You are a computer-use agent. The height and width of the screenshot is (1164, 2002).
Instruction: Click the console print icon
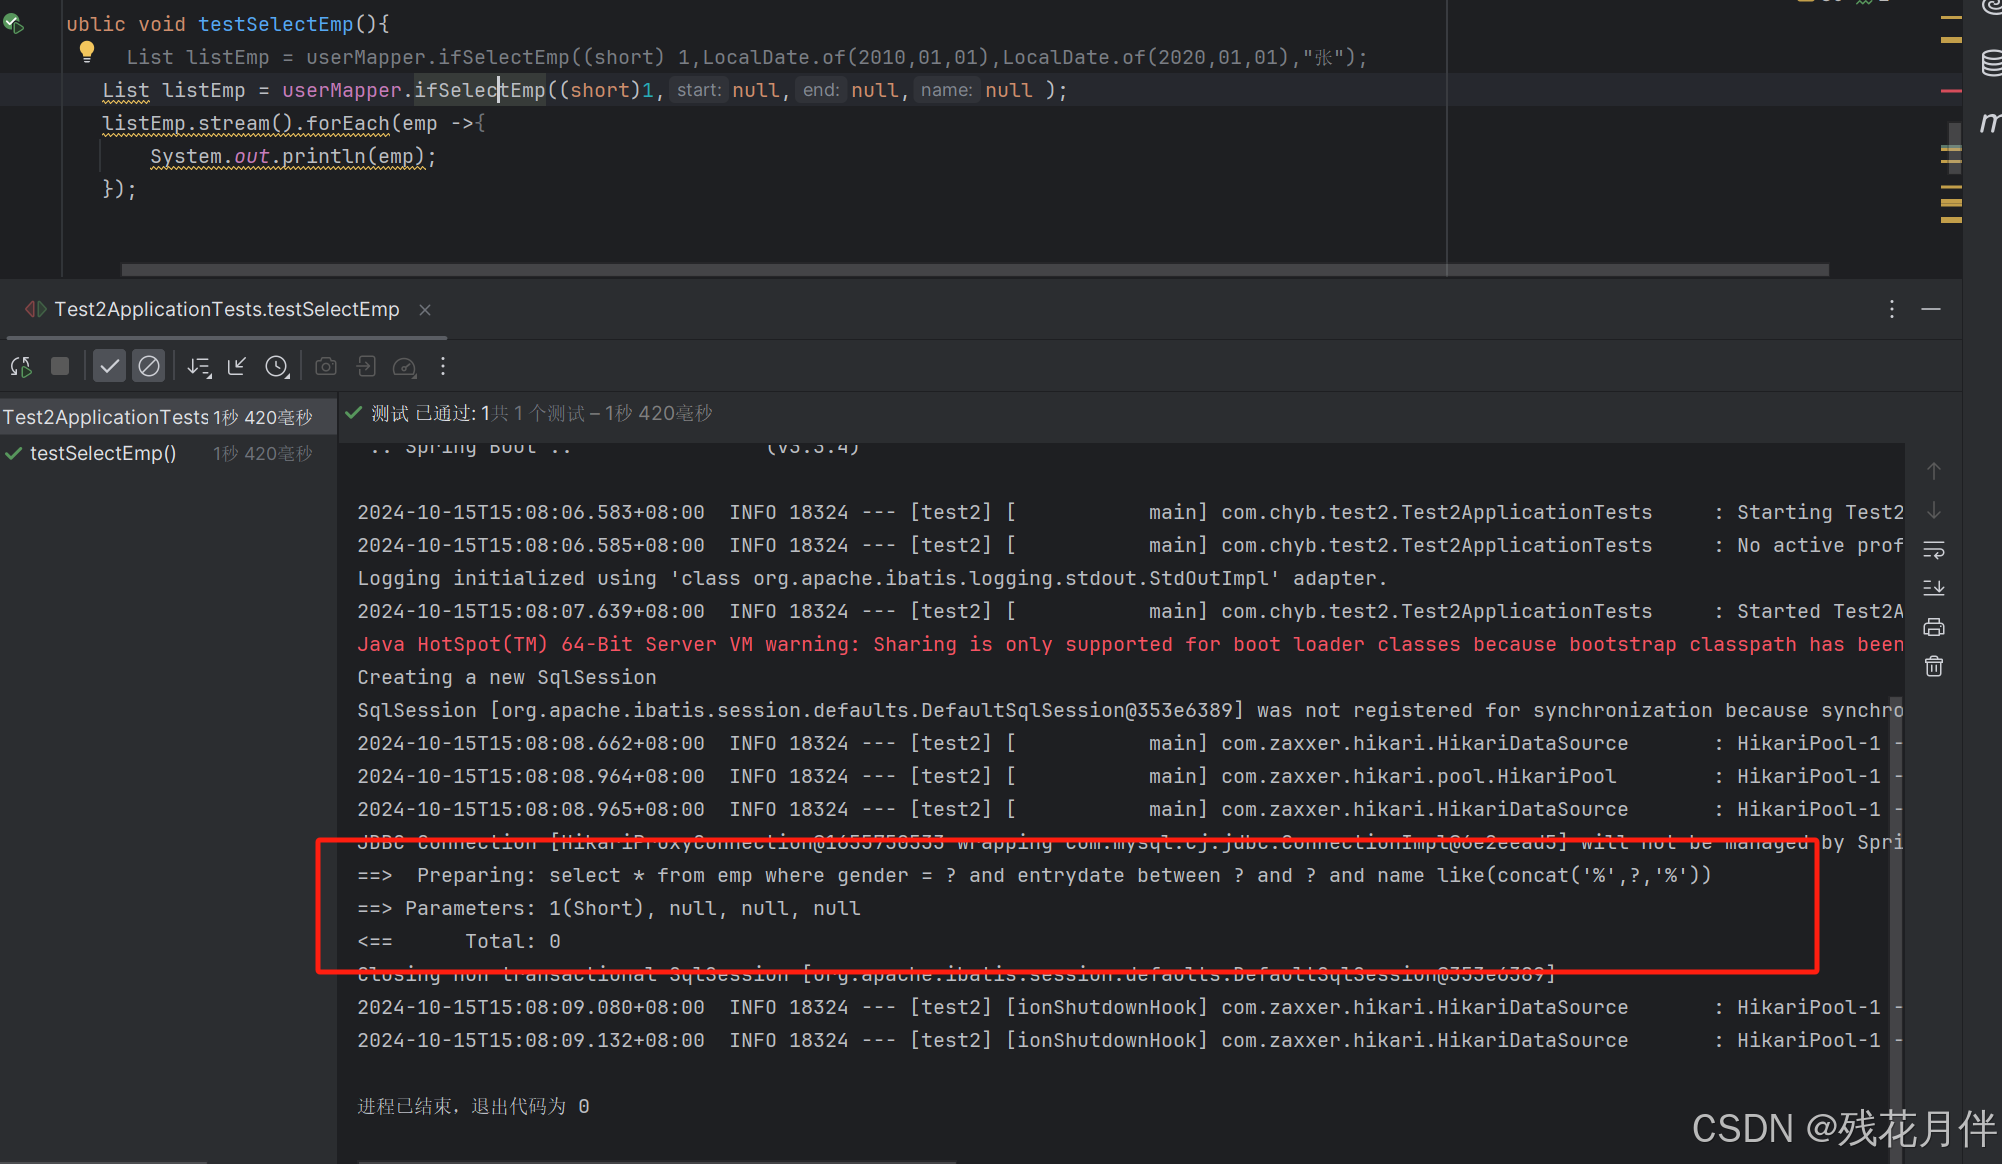coord(1934,627)
